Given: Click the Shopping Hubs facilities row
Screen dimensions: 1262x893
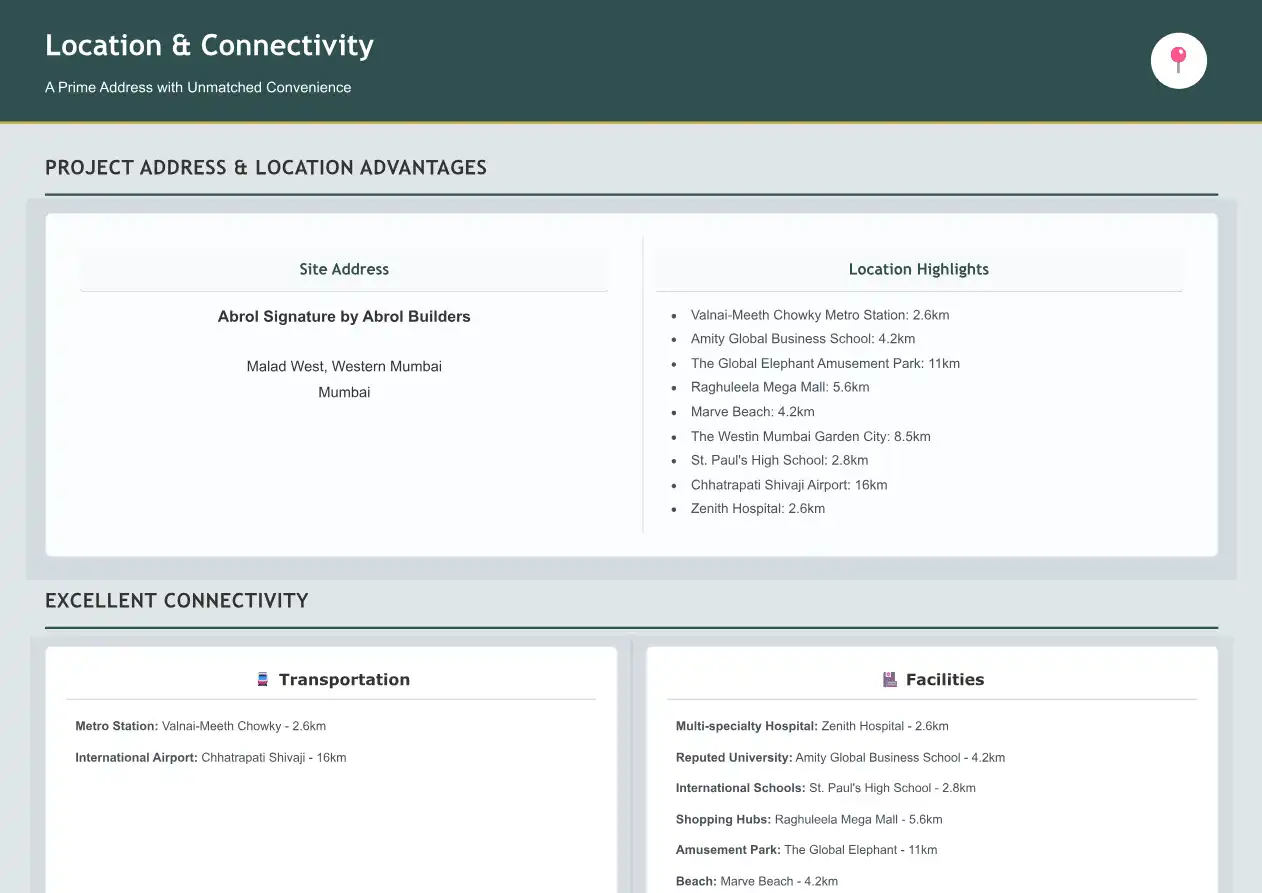Looking at the screenshot, I should (808, 820).
